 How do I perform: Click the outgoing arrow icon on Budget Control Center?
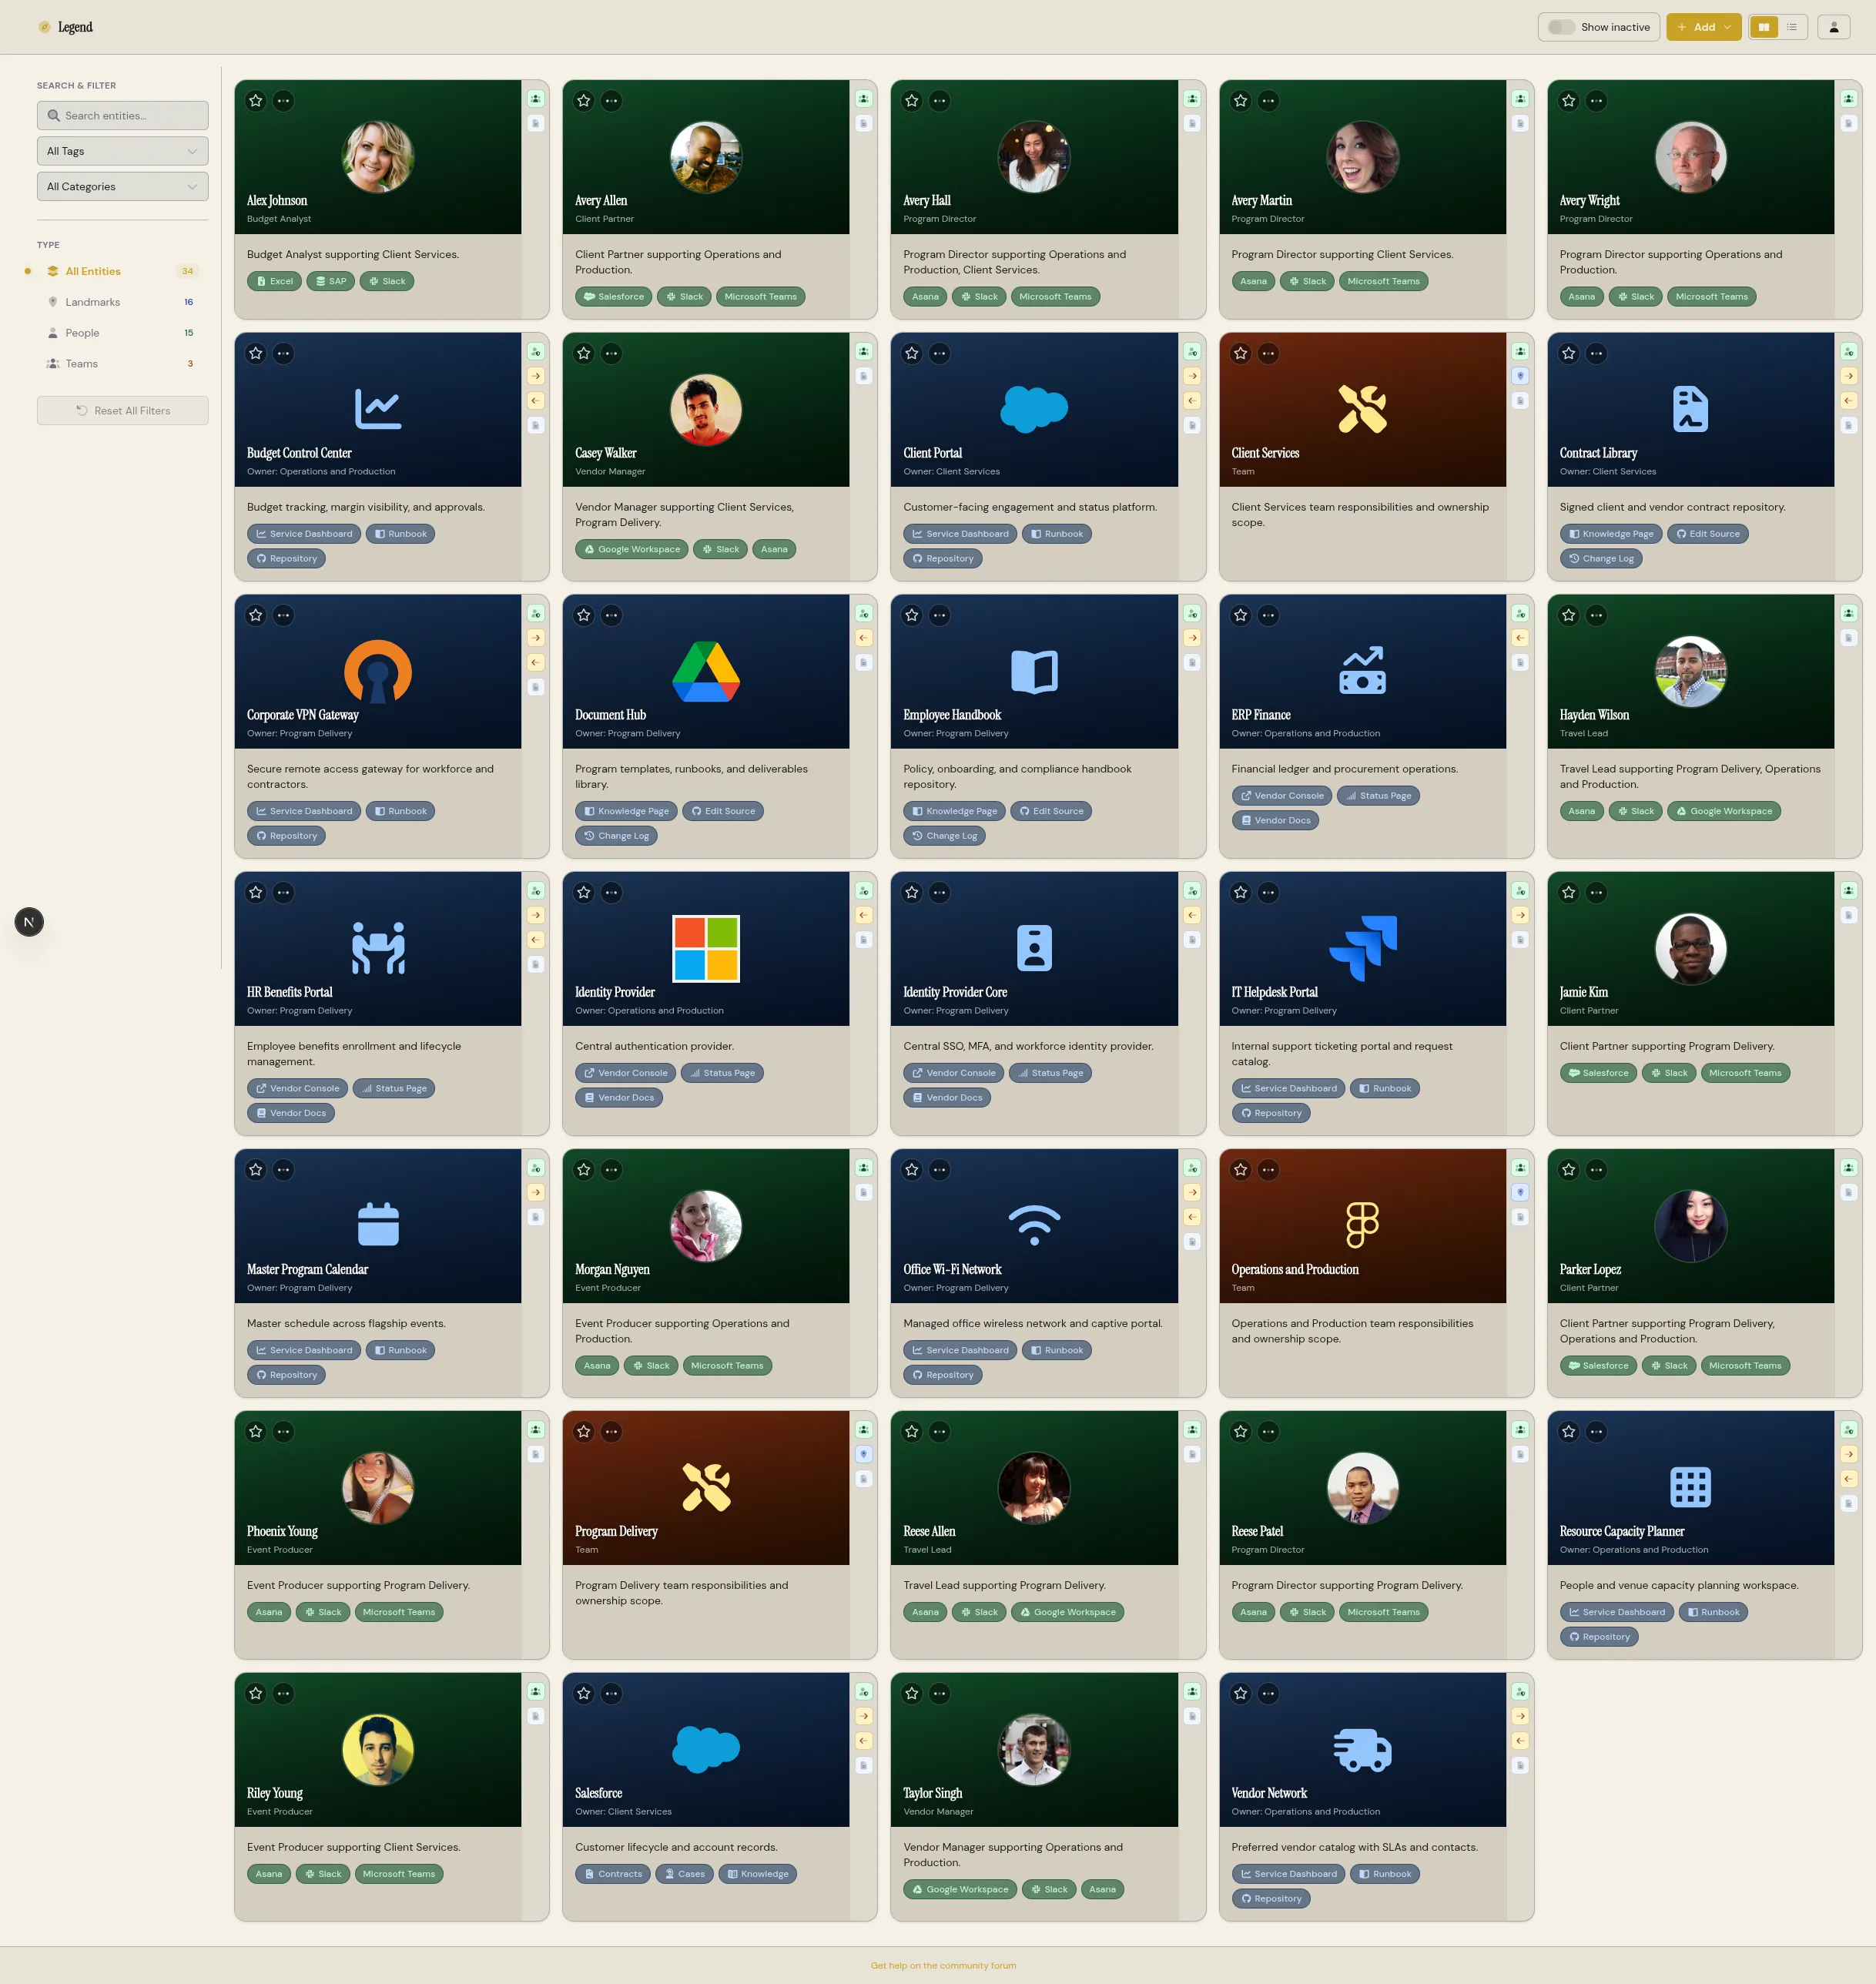pyautogui.click(x=536, y=377)
